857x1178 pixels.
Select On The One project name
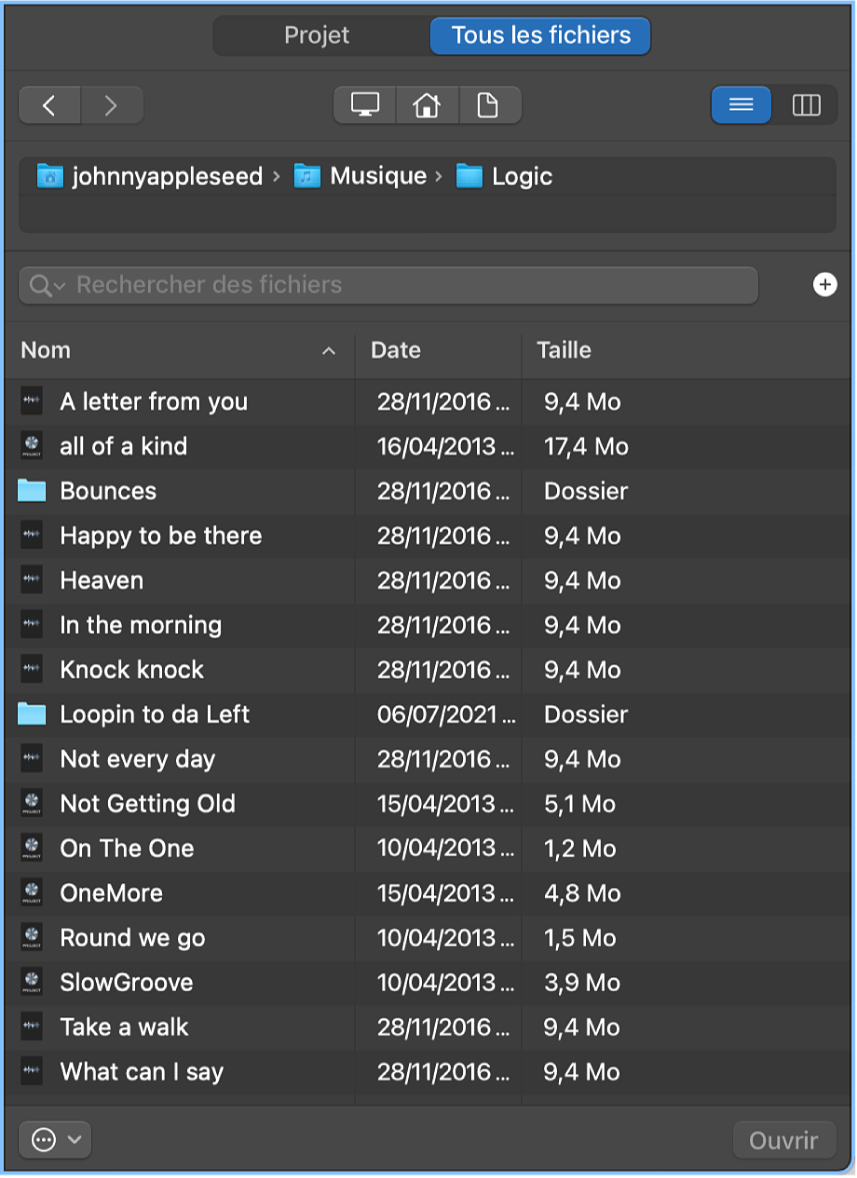pyautogui.click(x=127, y=848)
